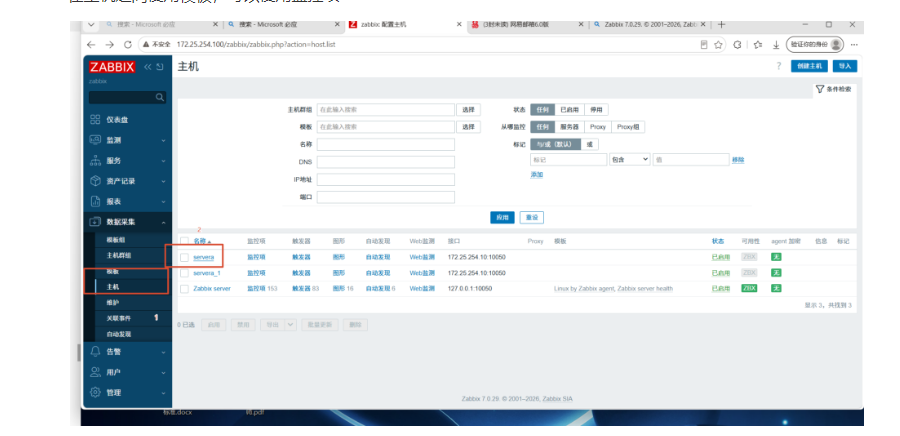Viewport: 900px width, 436px height.
Task: Click 导入 import button
Action: click(x=845, y=66)
